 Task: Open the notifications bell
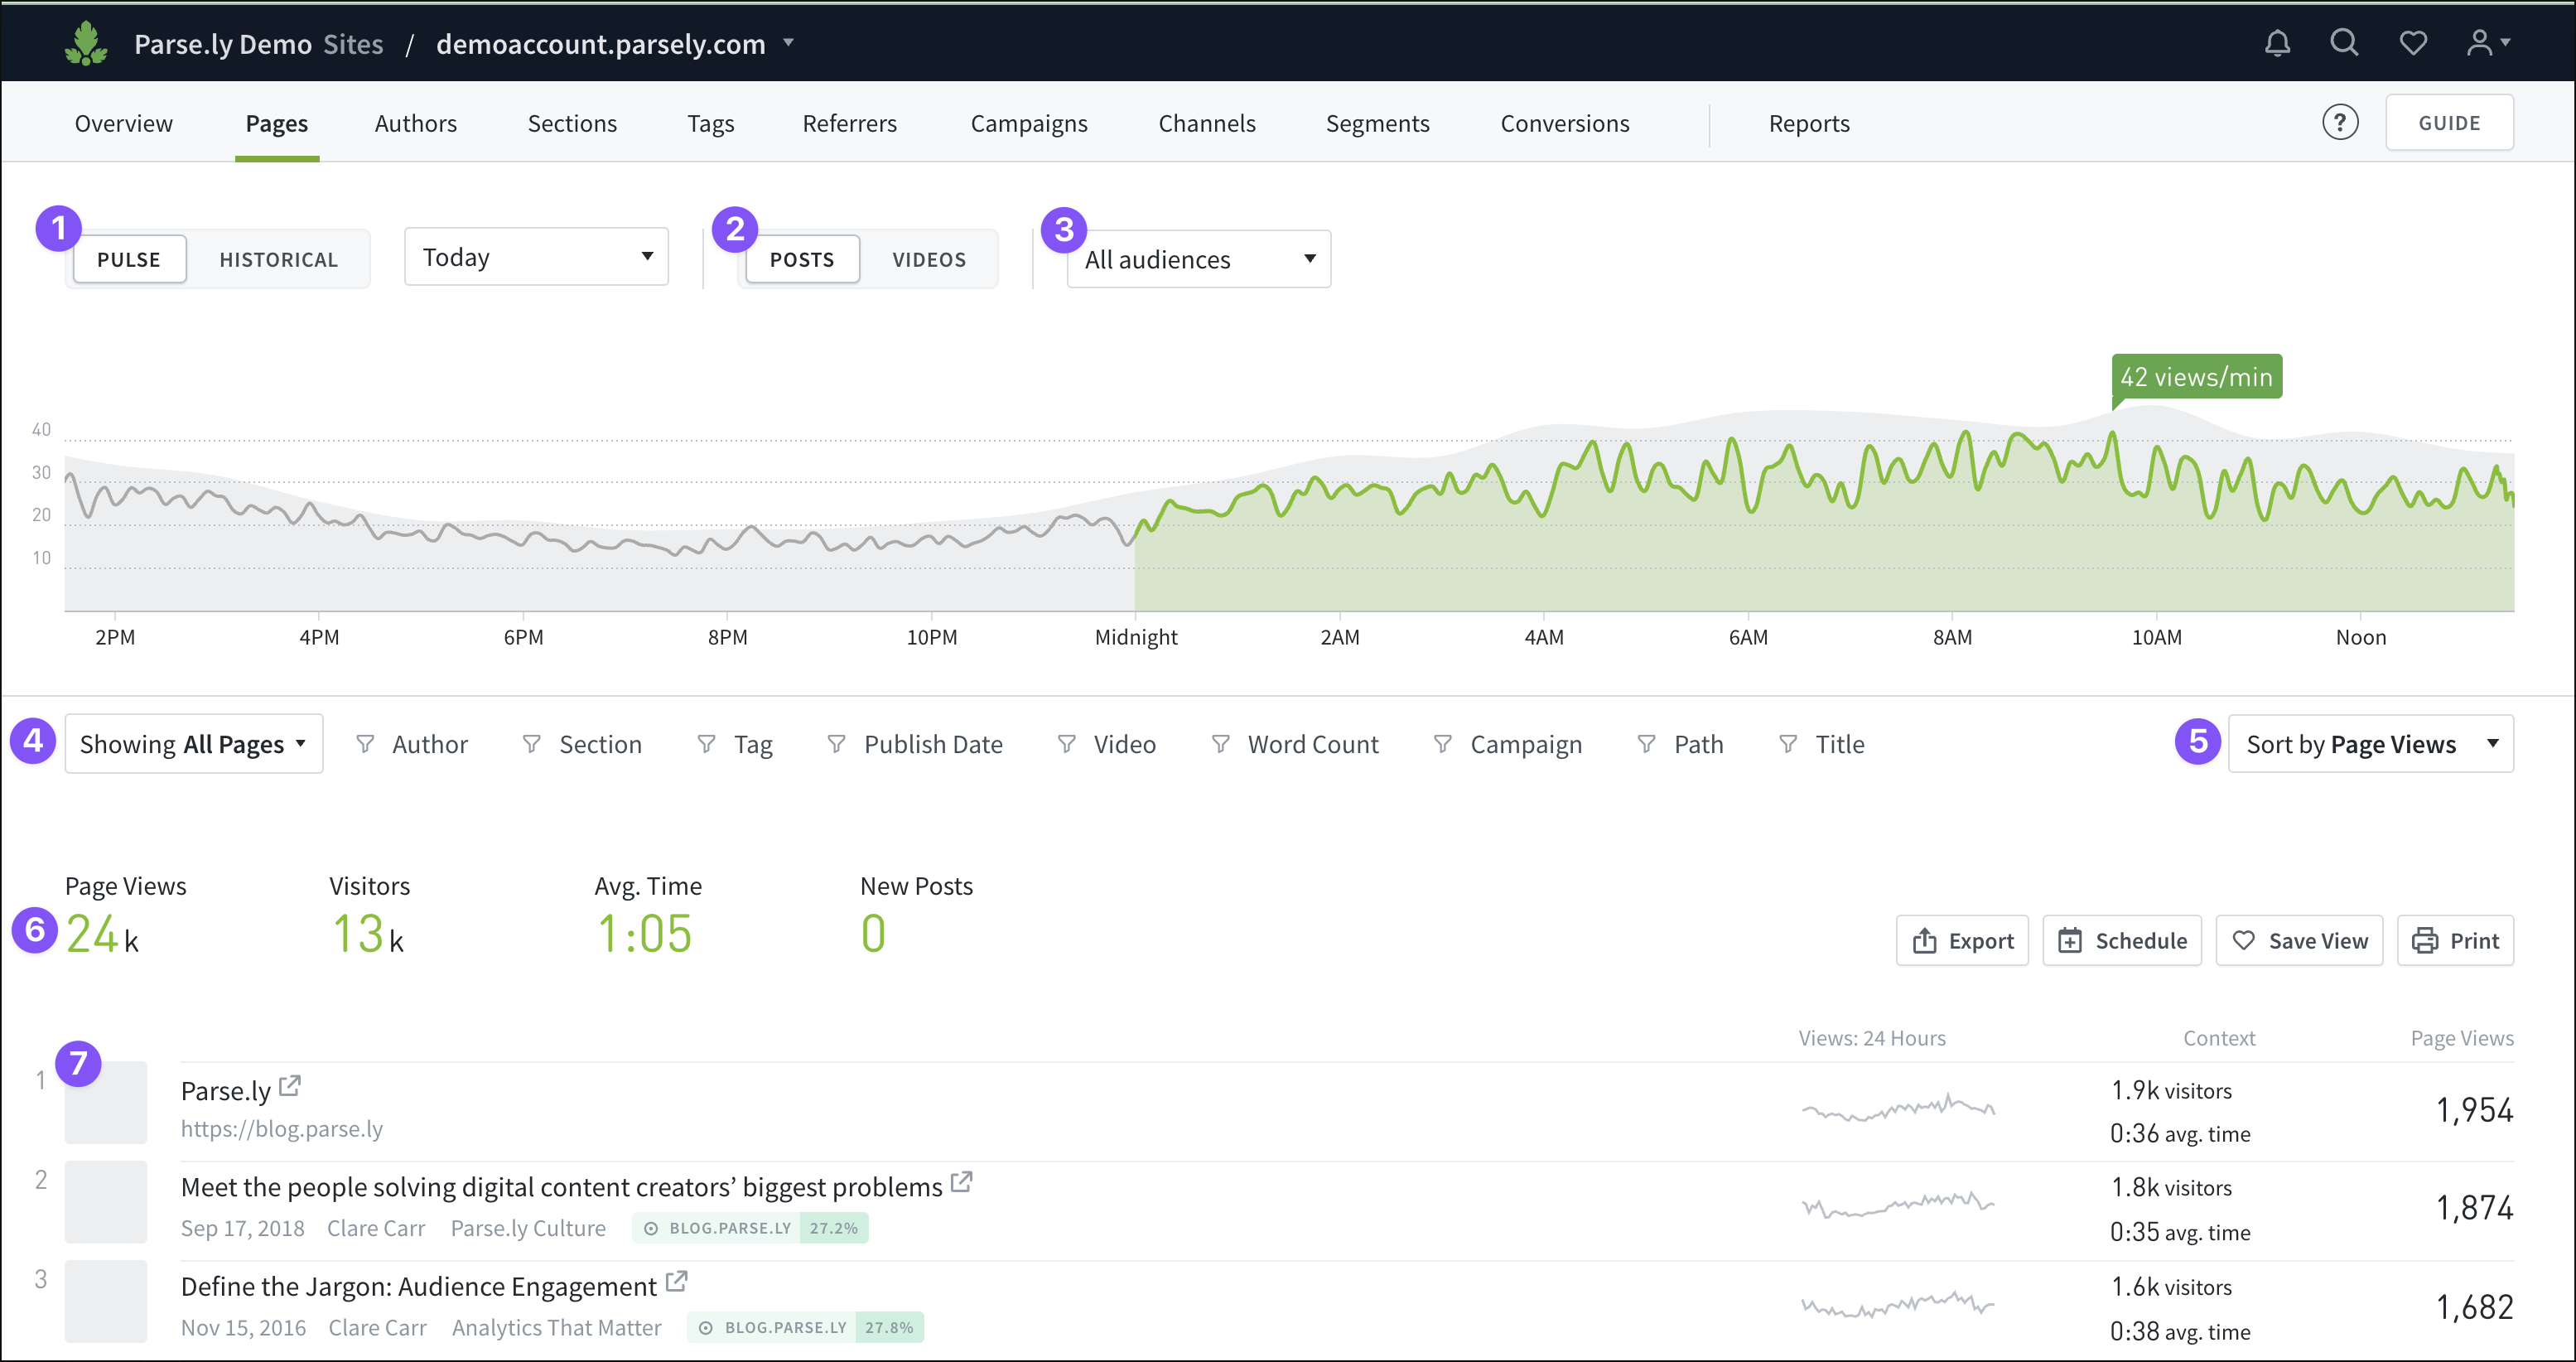pyautogui.click(x=2277, y=43)
